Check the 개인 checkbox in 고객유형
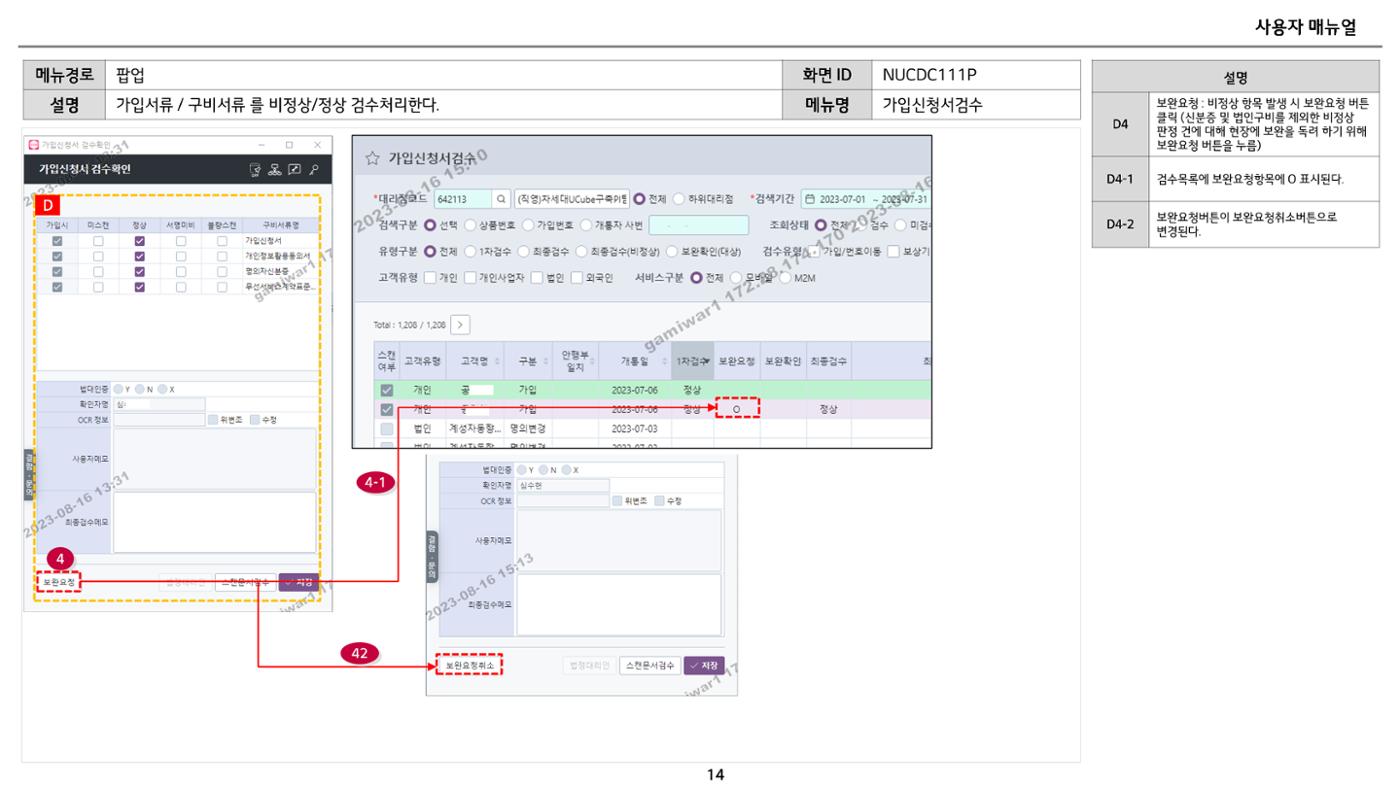This screenshot has height=788, width=1400. pos(430,277)
